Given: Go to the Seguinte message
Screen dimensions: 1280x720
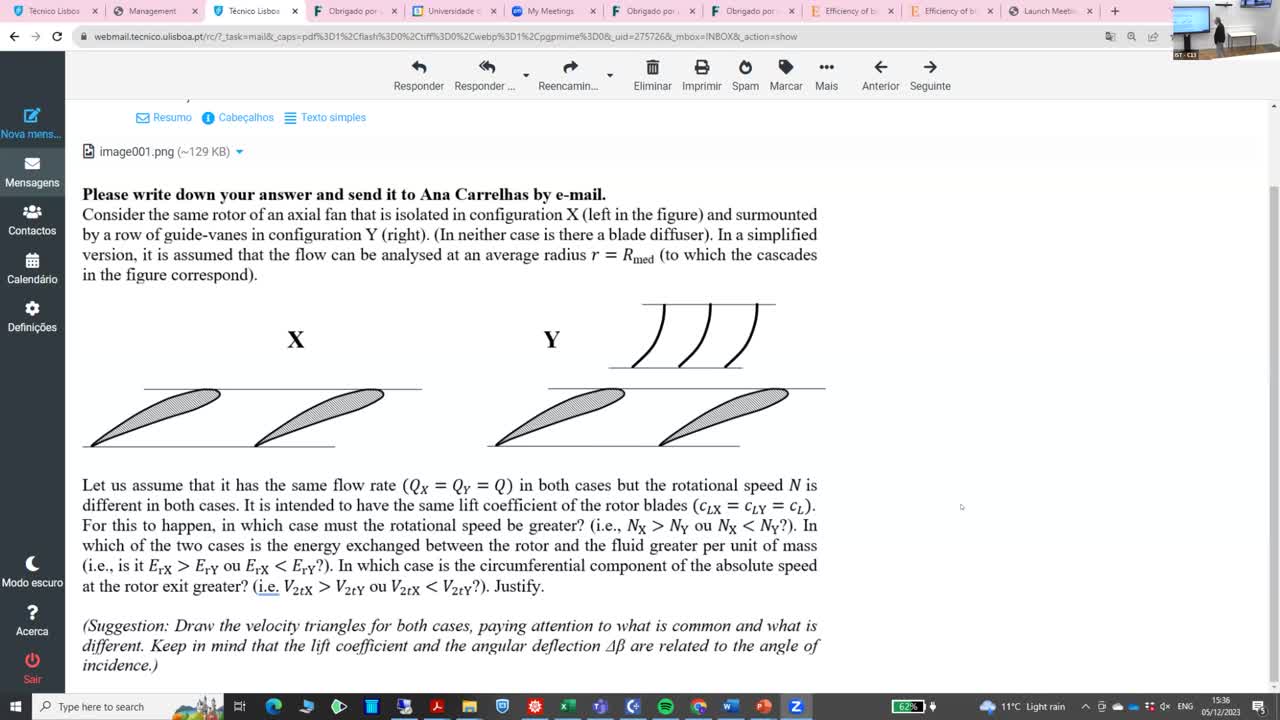Looking at the screenshot, I should coord(930,68).
